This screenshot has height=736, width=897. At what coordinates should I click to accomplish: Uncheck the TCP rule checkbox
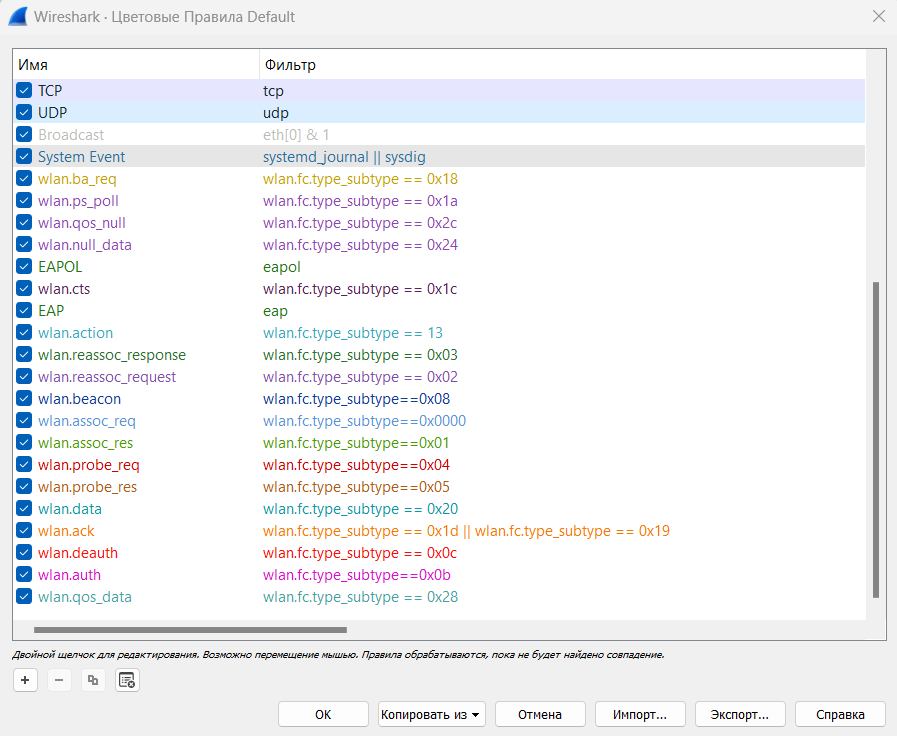coord(24,90)
